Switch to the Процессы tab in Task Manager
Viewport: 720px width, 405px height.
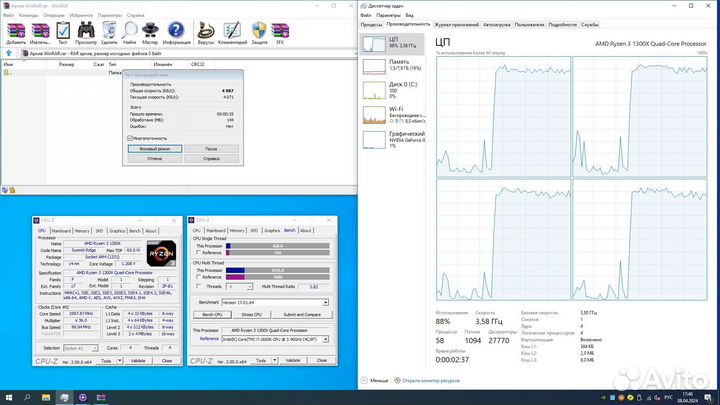[x=371, y=25]
